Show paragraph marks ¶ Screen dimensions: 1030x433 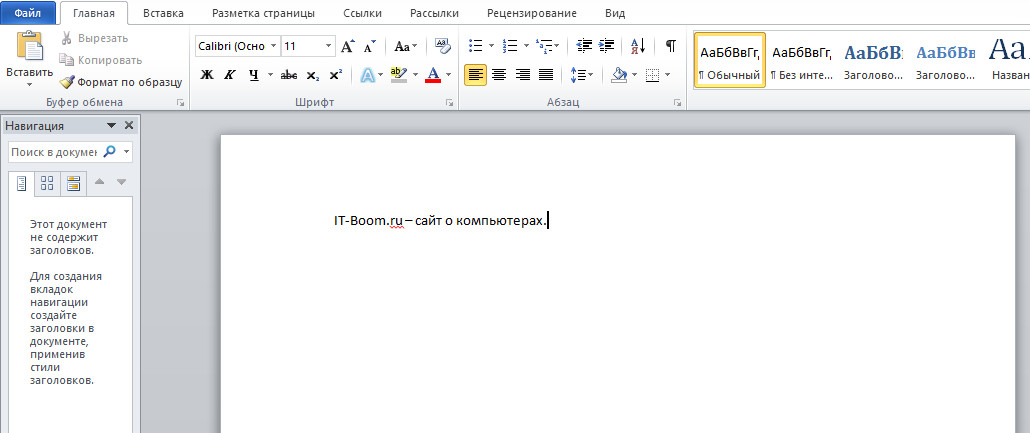(x=671, y=46)
